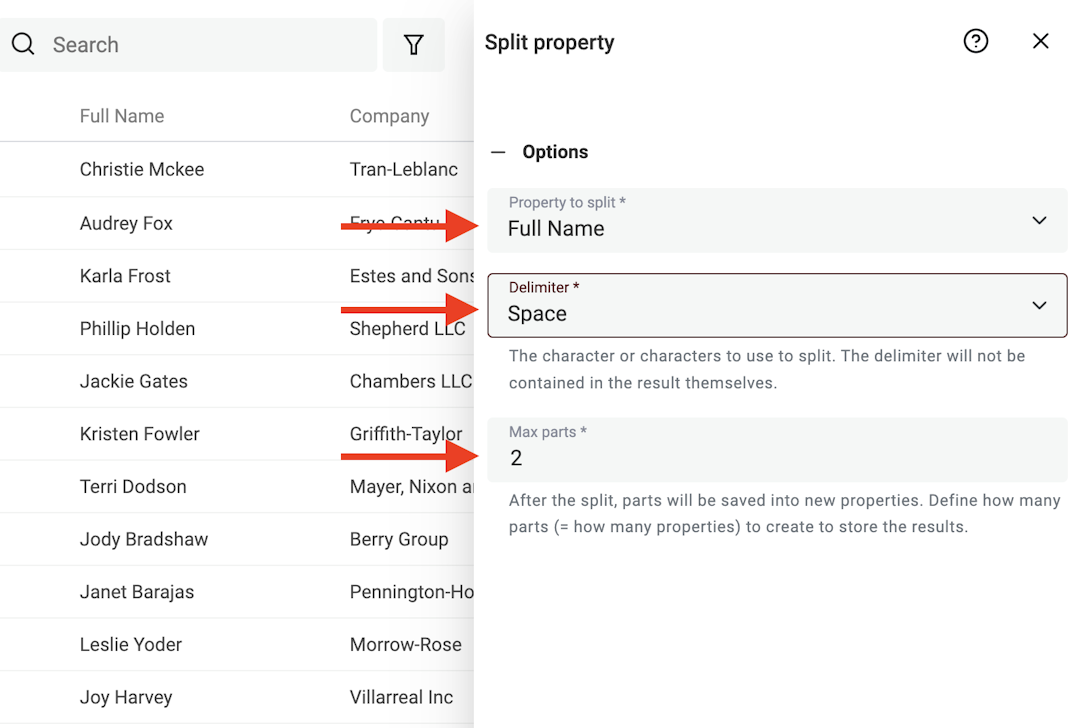Select the Full Name column header
The image size is (1080, 728).
point(121,116)
